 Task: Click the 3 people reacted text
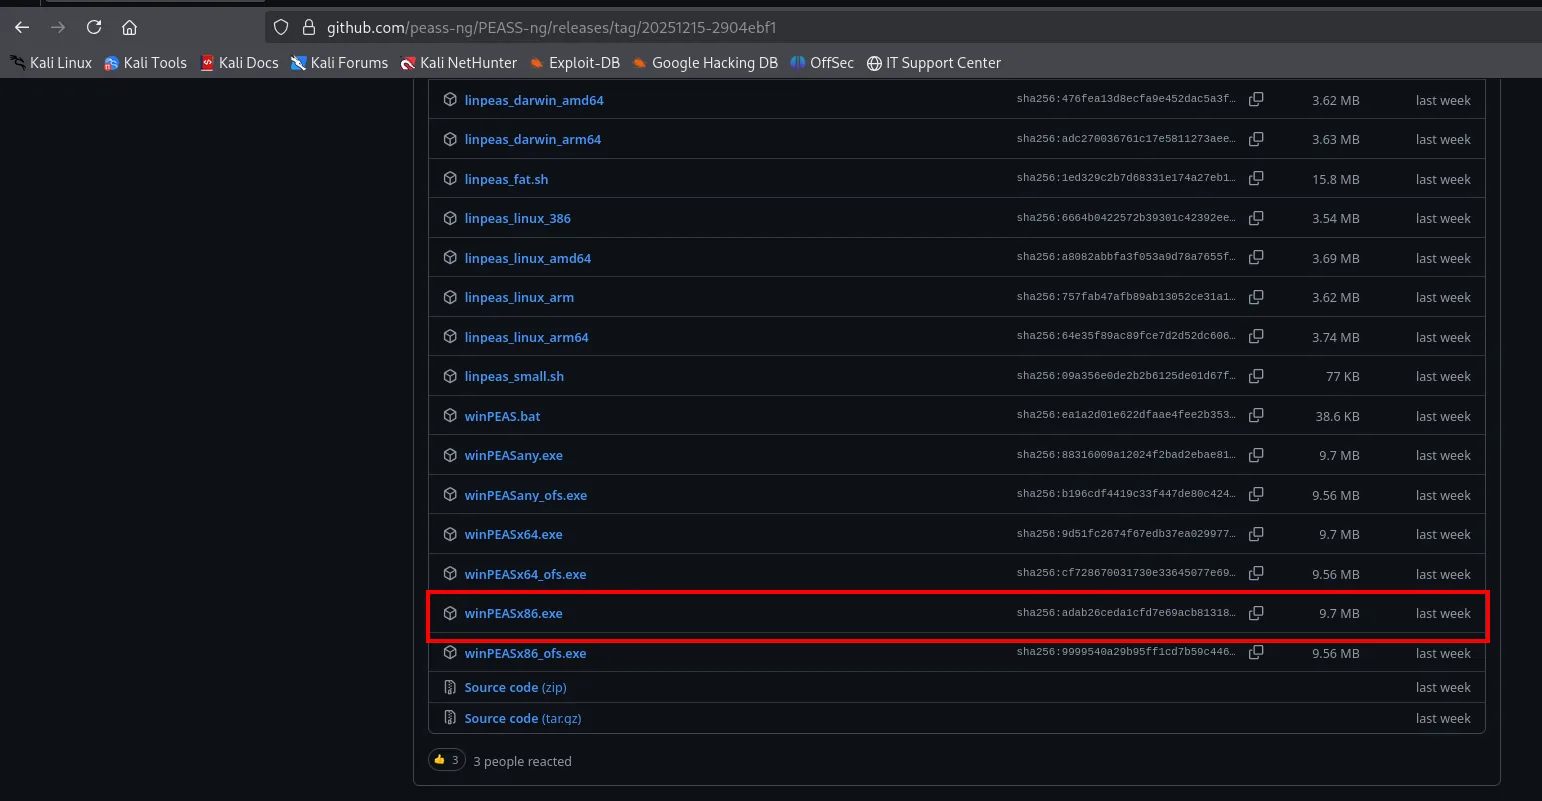click(522, 761)
